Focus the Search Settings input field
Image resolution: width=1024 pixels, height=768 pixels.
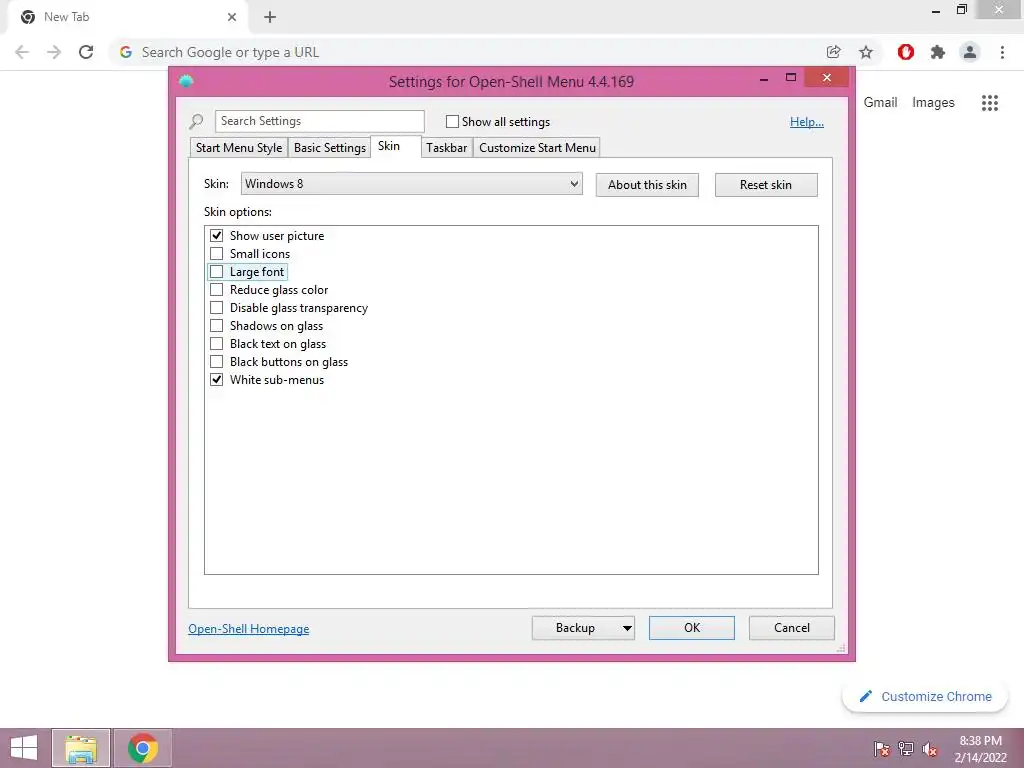point(319,121)
